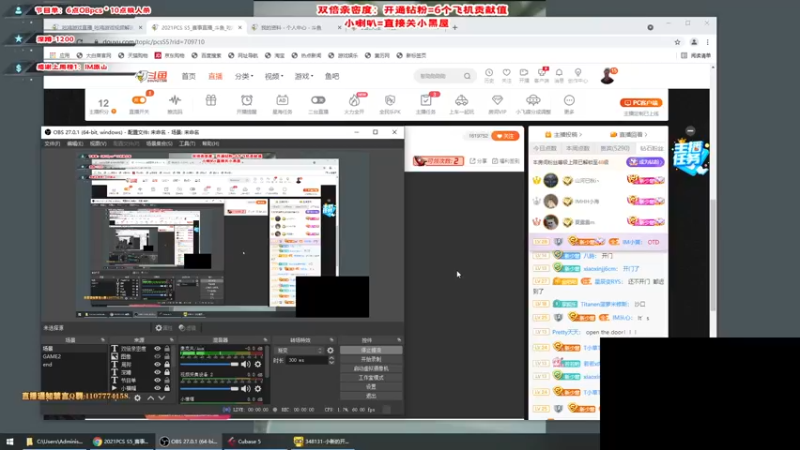Expand the 视频 dropdown in Douyu nav
The height and width of the screenshot is (450, 800).
click(x=273, y=76)
